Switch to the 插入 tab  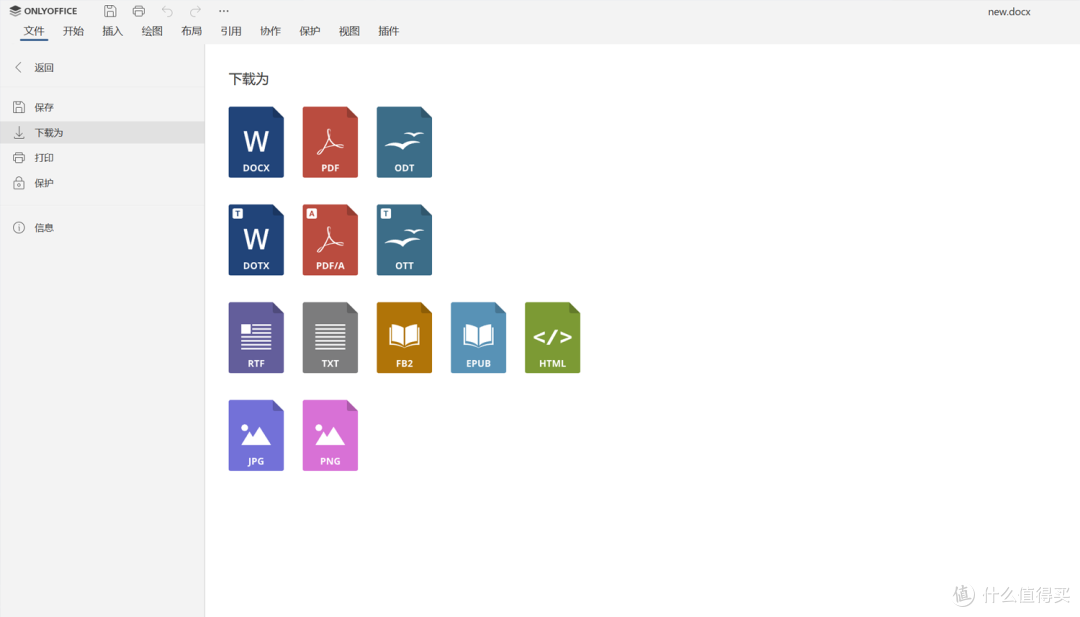point(112,31)
